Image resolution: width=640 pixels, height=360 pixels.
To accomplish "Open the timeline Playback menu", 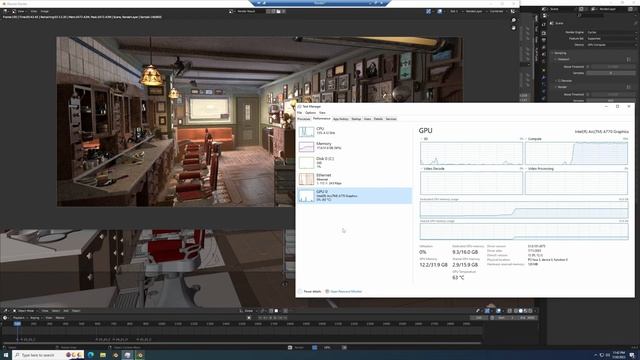I will [x=18, y=318].
